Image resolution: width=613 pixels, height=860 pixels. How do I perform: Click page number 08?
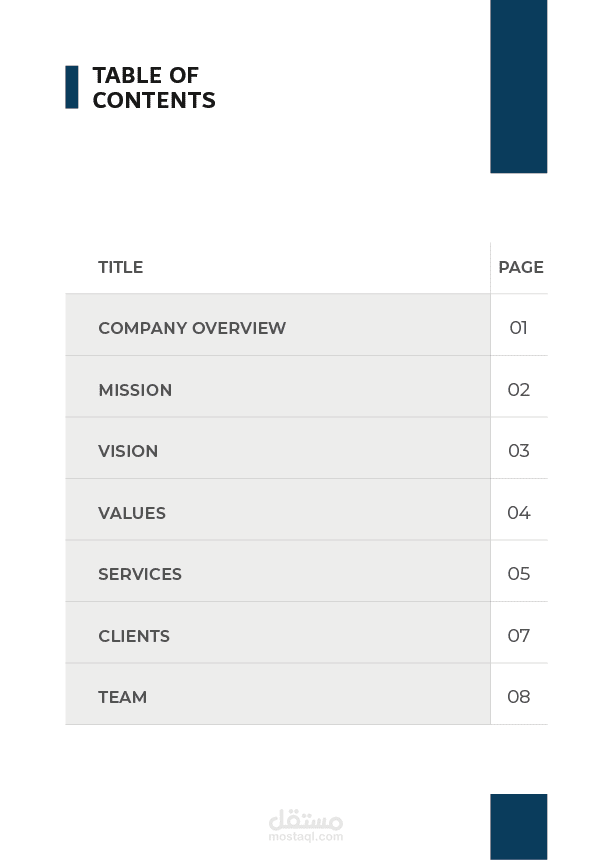click(518, 697)
